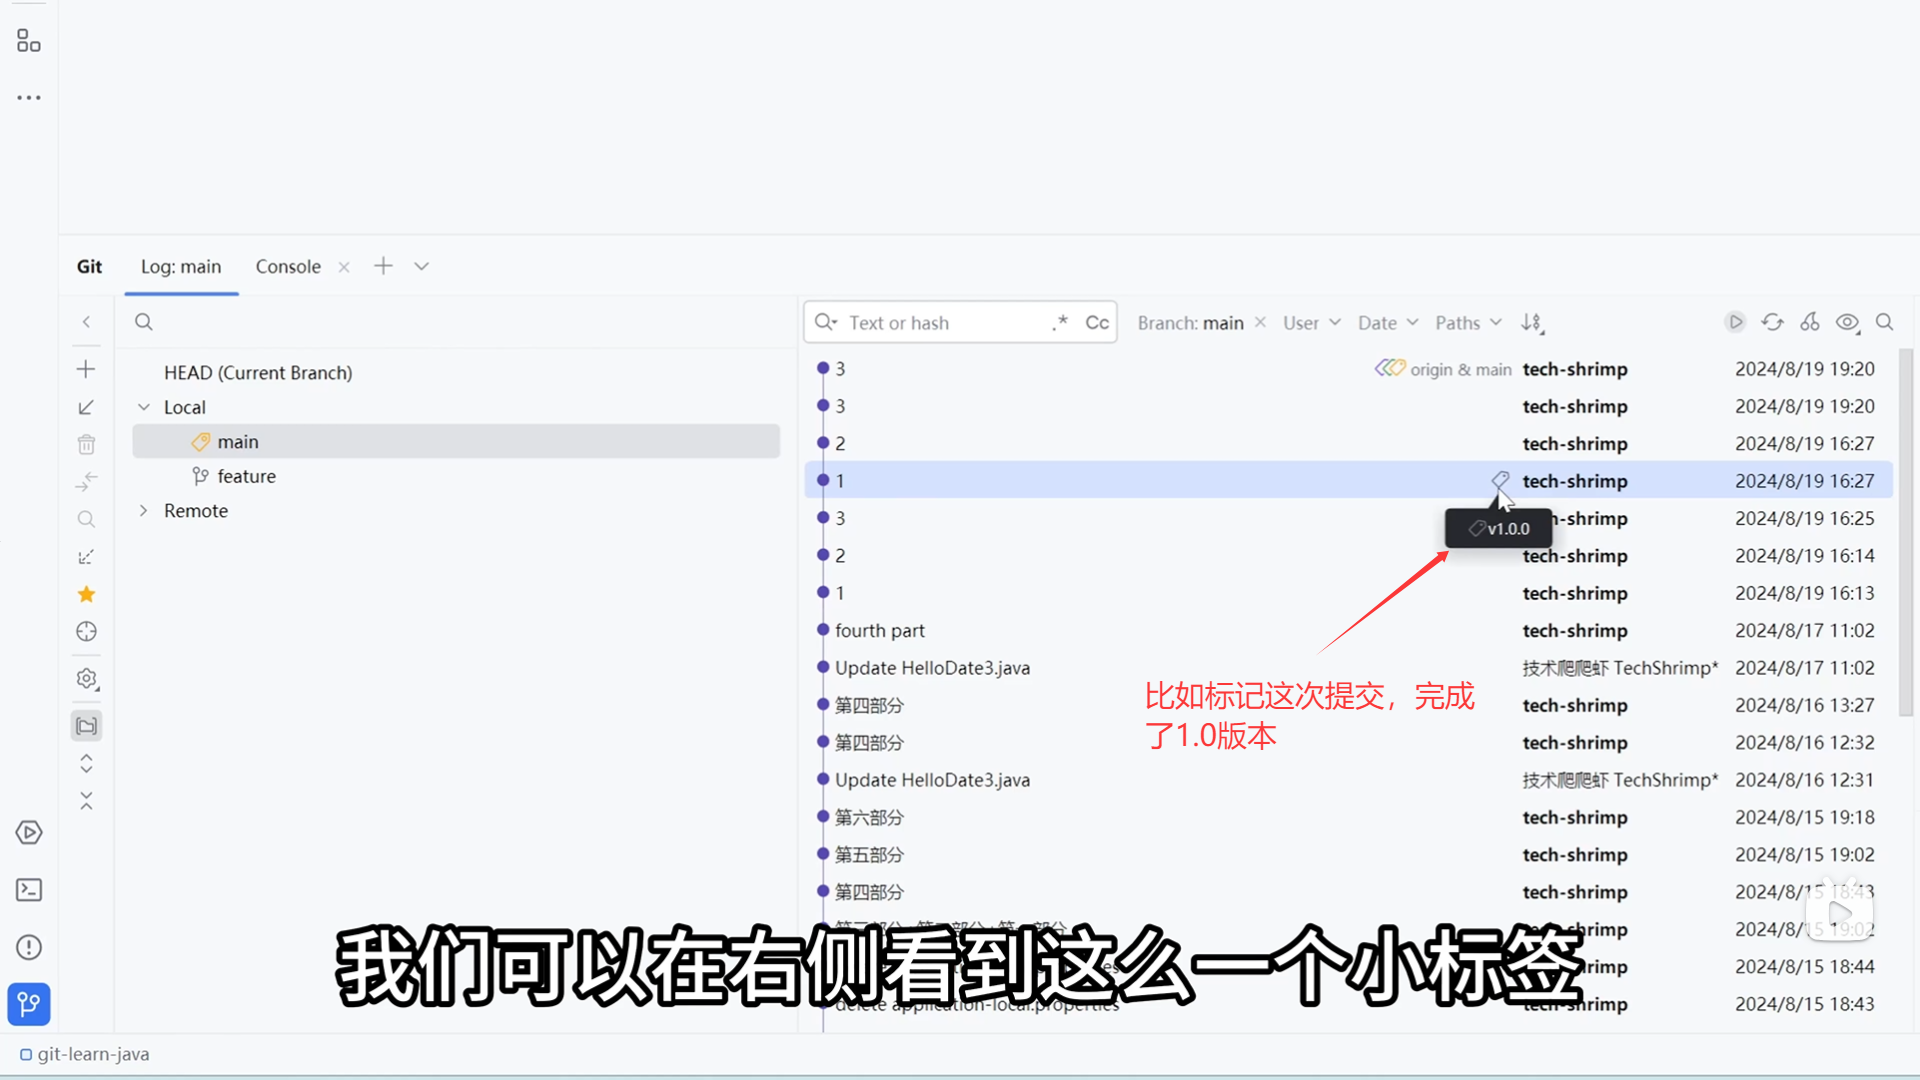Click the Cherry-pick icon in log toolbar
The image size is (1920, 1080).
point(1810,322)
